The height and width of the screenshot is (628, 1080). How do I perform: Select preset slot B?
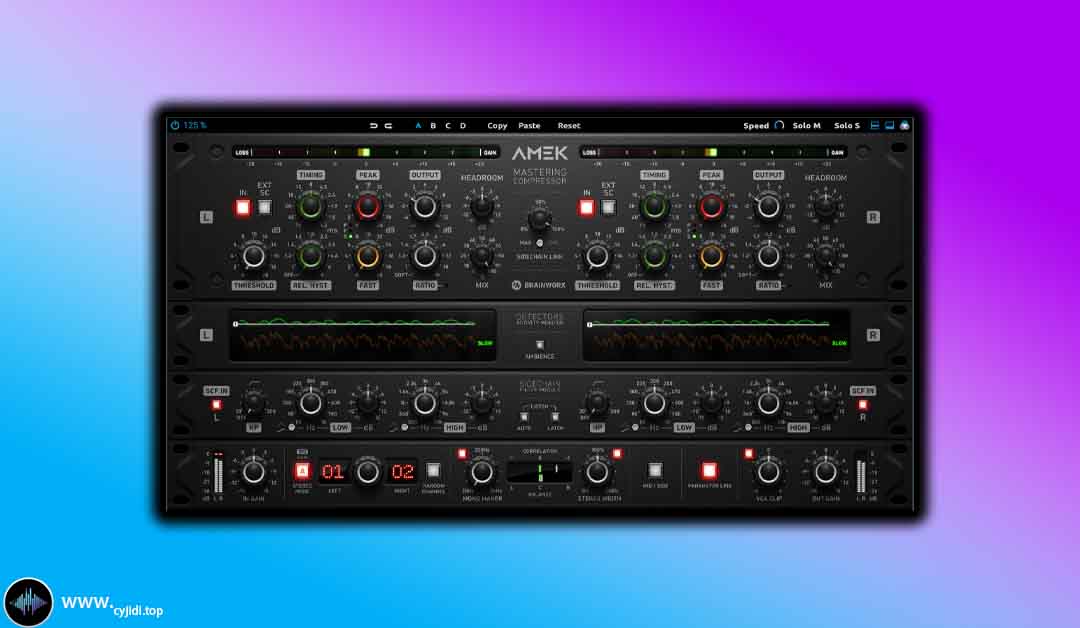[x=433, y=125]
